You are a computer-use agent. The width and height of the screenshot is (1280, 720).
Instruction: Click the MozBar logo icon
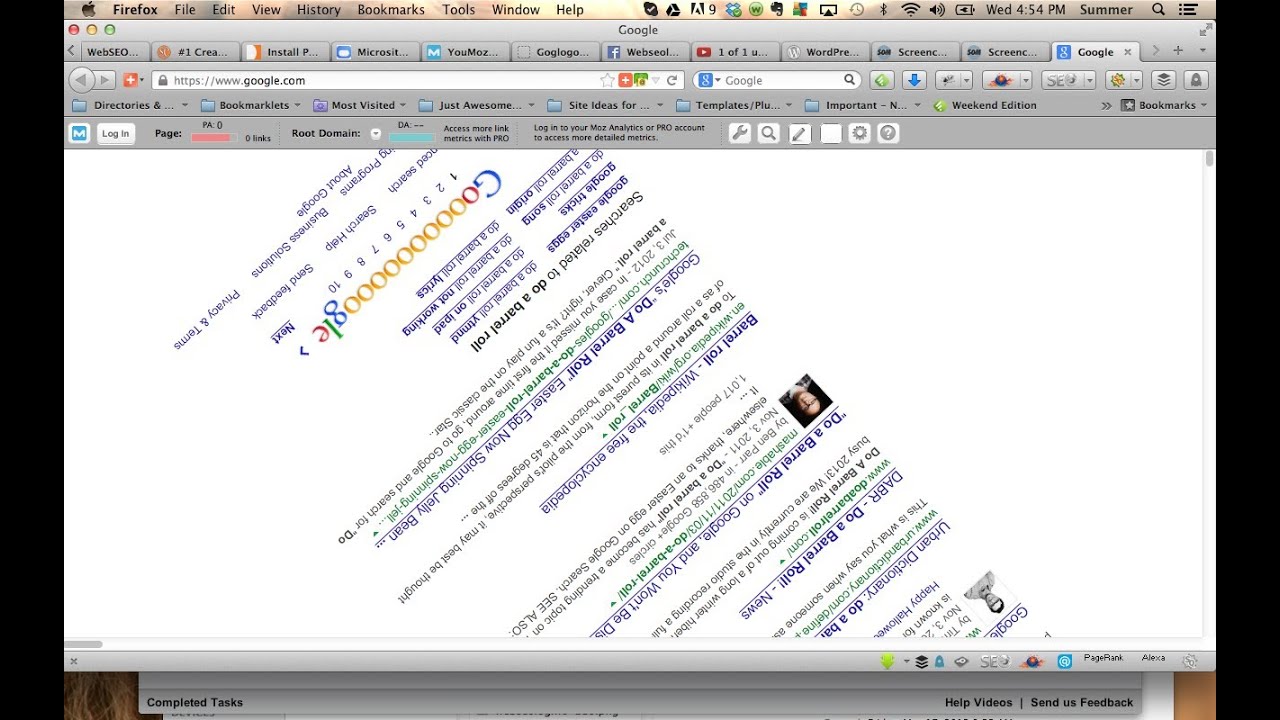point(79,133)
